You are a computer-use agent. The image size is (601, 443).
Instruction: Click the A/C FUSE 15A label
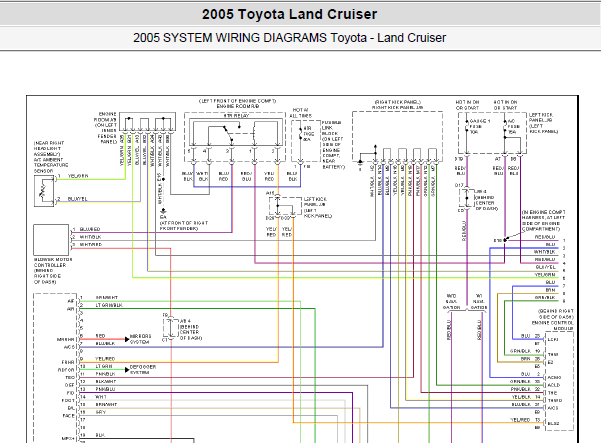[x=514, y=126]
